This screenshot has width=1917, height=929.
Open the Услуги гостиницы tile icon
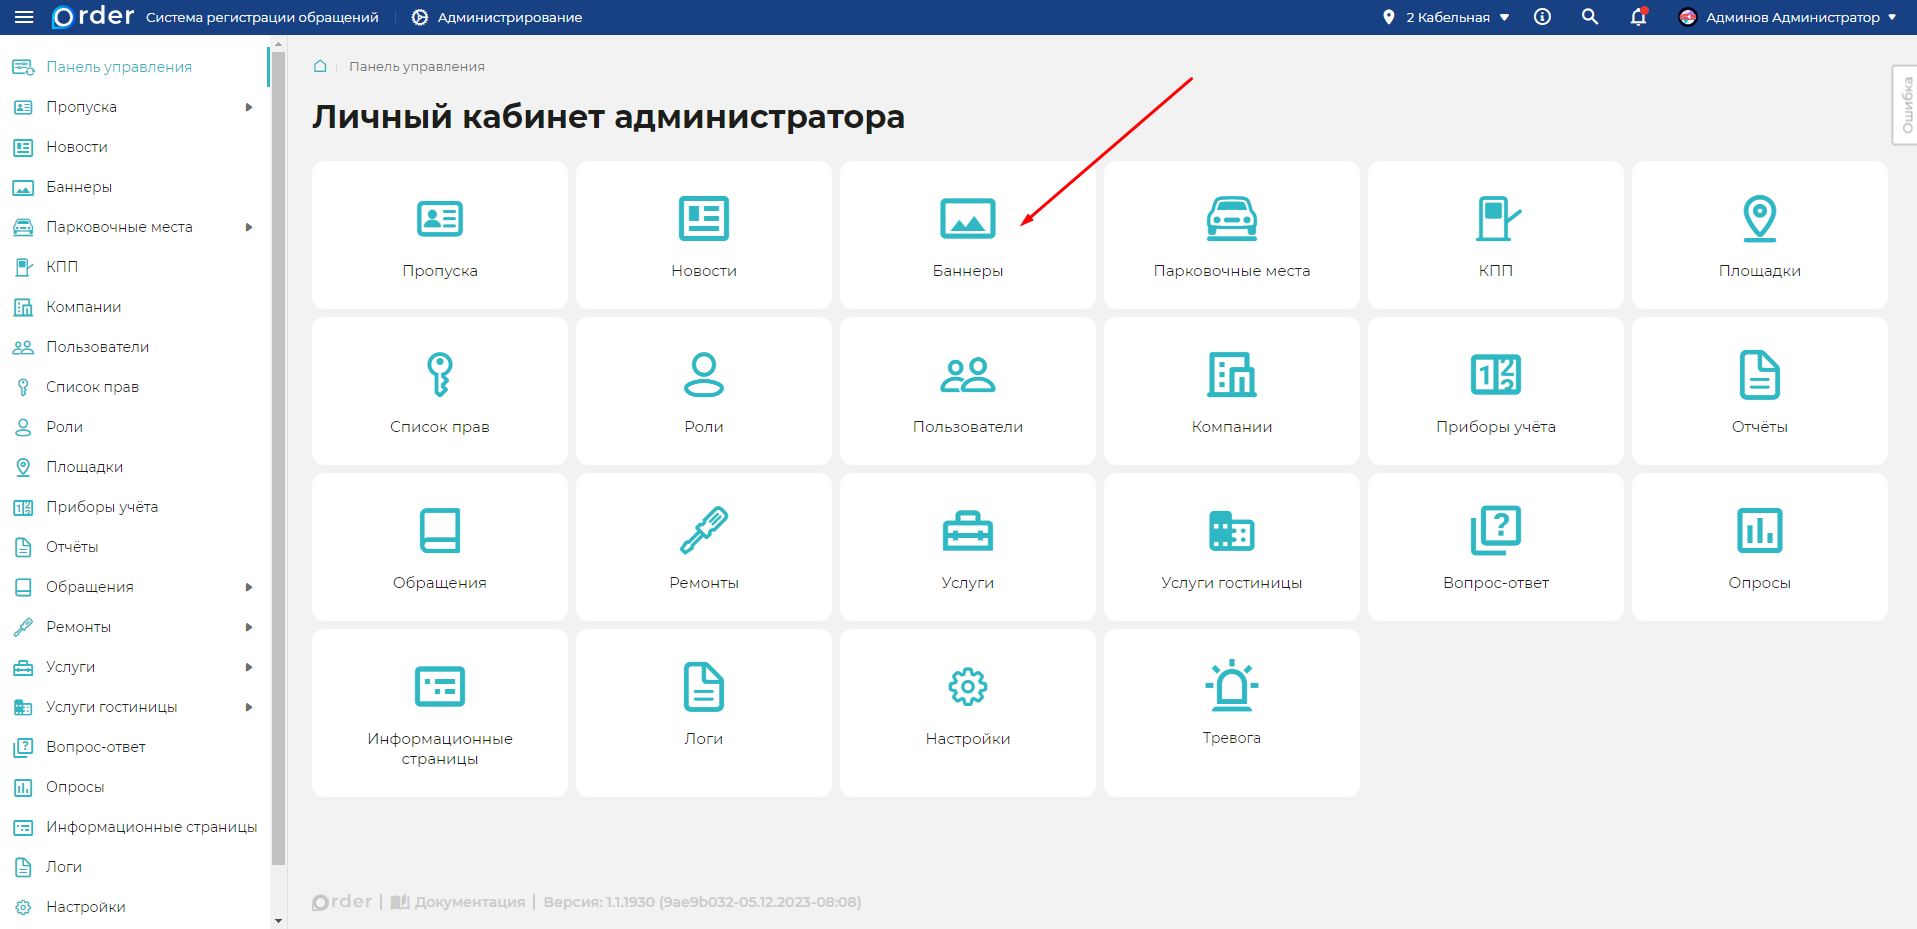pyautogui.click(x=1231, y=531)
